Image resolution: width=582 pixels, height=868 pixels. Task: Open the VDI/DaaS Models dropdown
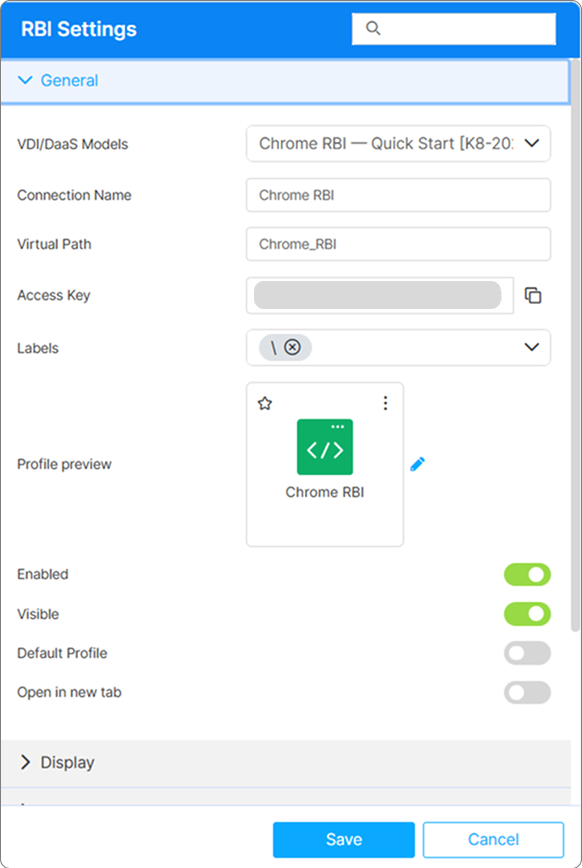tap(398, 143)
